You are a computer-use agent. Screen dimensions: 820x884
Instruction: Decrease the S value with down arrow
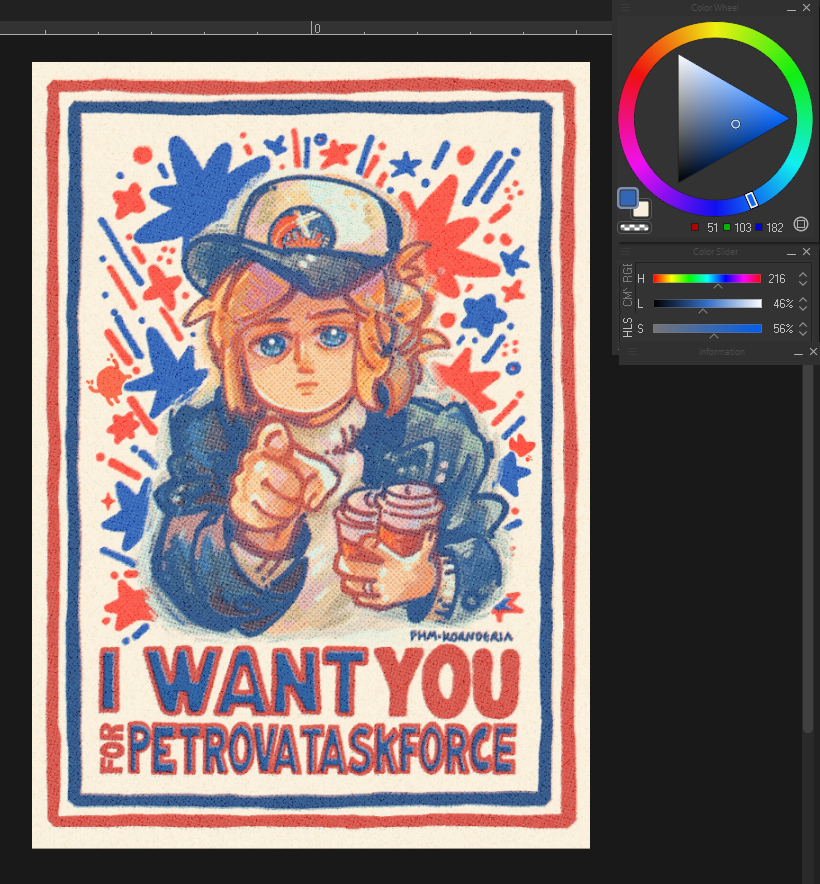point(803,333)
